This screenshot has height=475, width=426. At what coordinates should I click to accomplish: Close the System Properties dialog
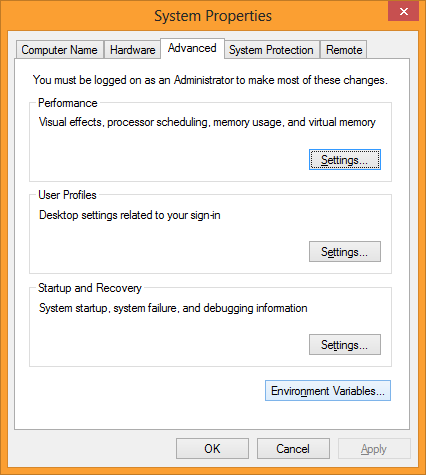(403, 12)
